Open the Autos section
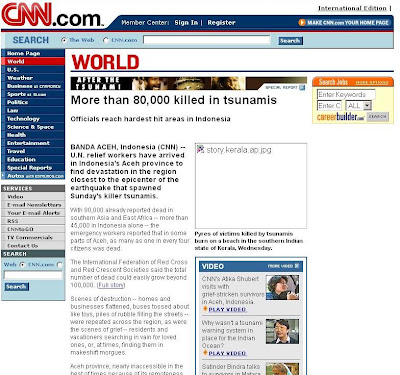This screenshot has height=375, width=400. click(33, 176)
